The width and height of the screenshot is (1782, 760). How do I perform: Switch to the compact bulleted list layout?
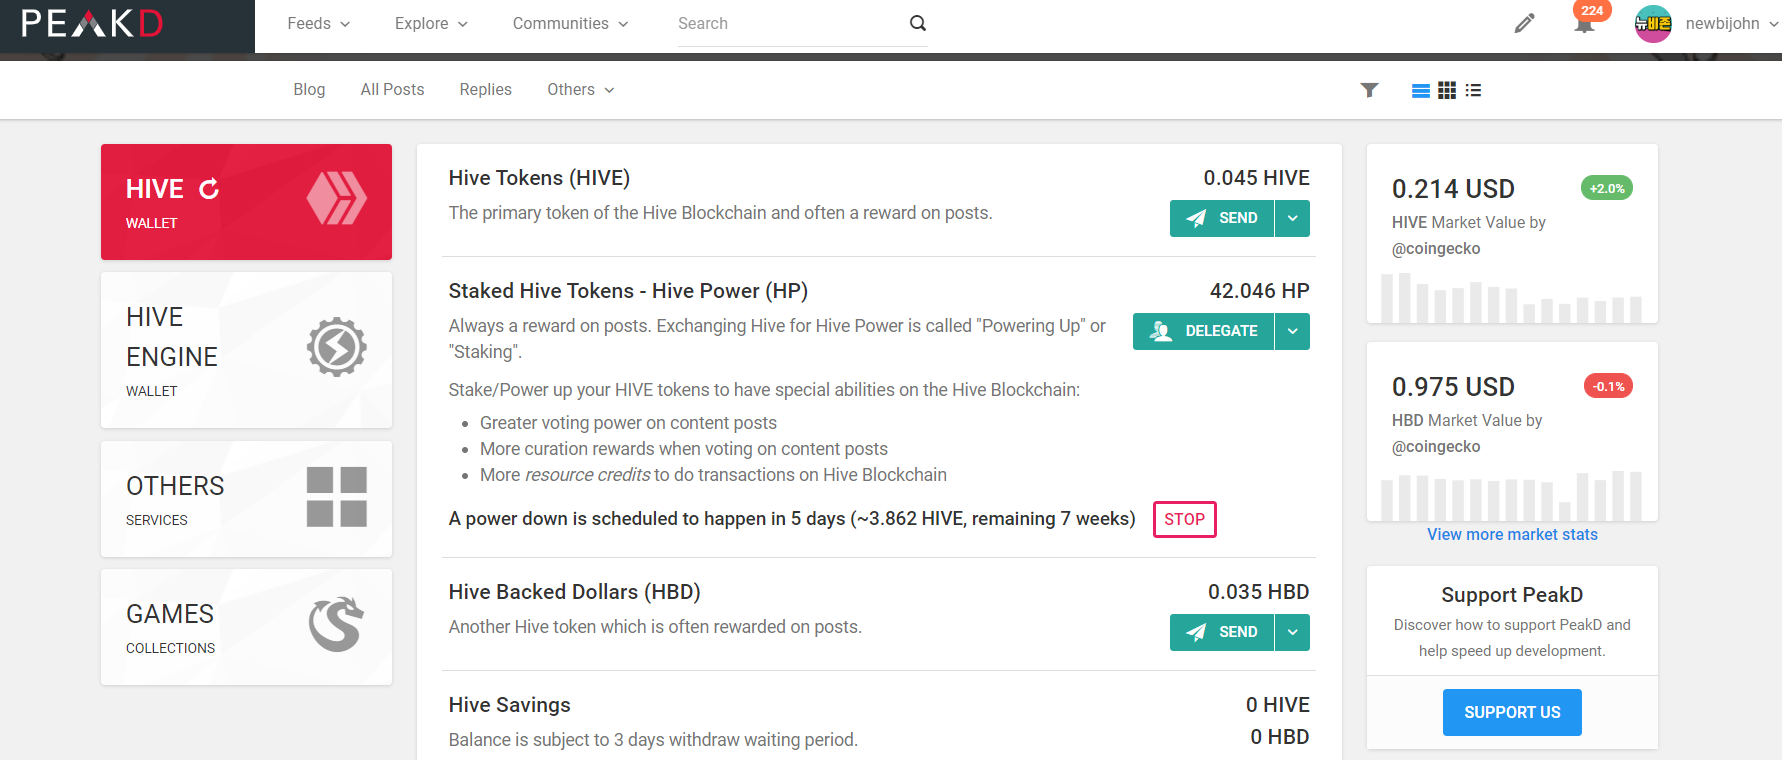(1473, 90)
